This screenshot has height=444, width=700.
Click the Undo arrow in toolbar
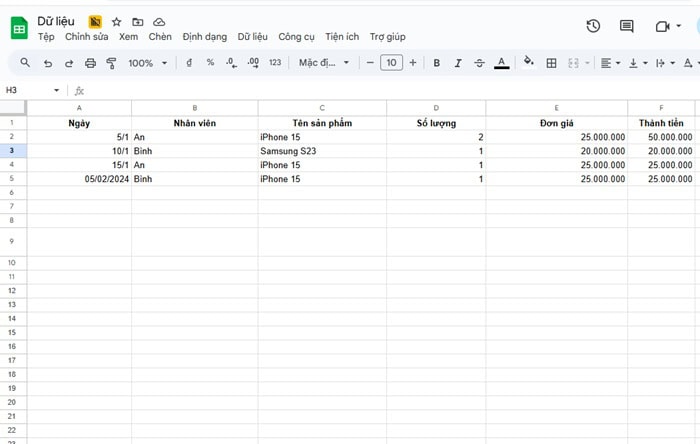48,63
